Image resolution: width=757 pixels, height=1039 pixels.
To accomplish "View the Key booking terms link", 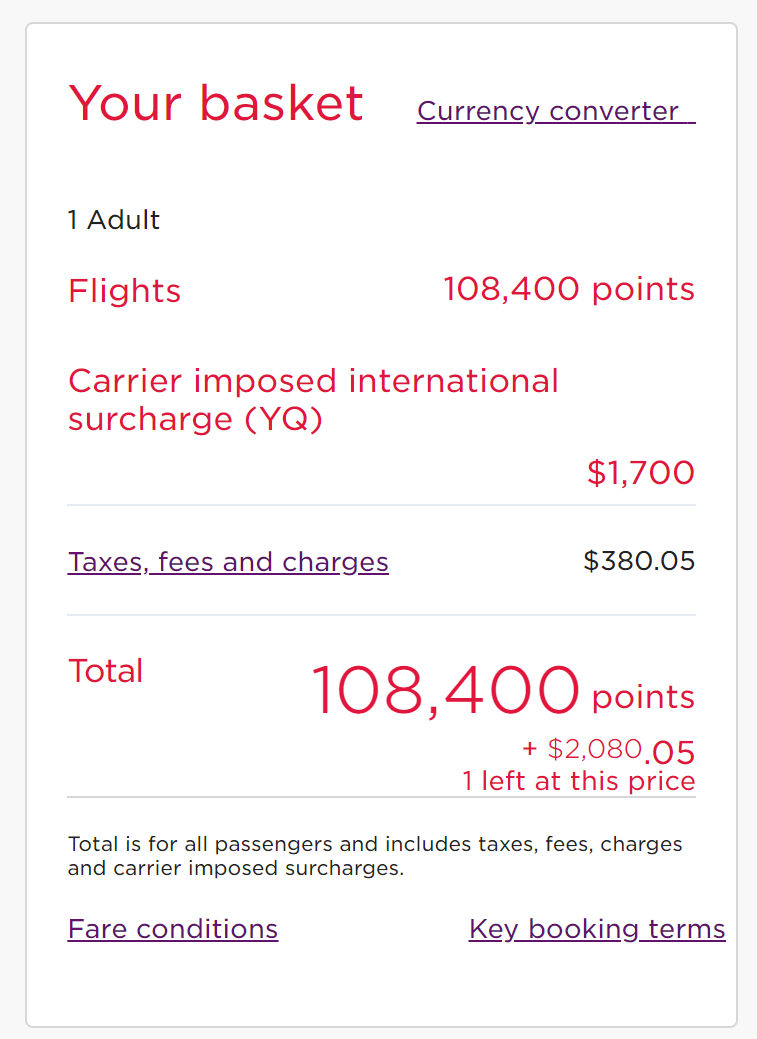I will [597, 929].
